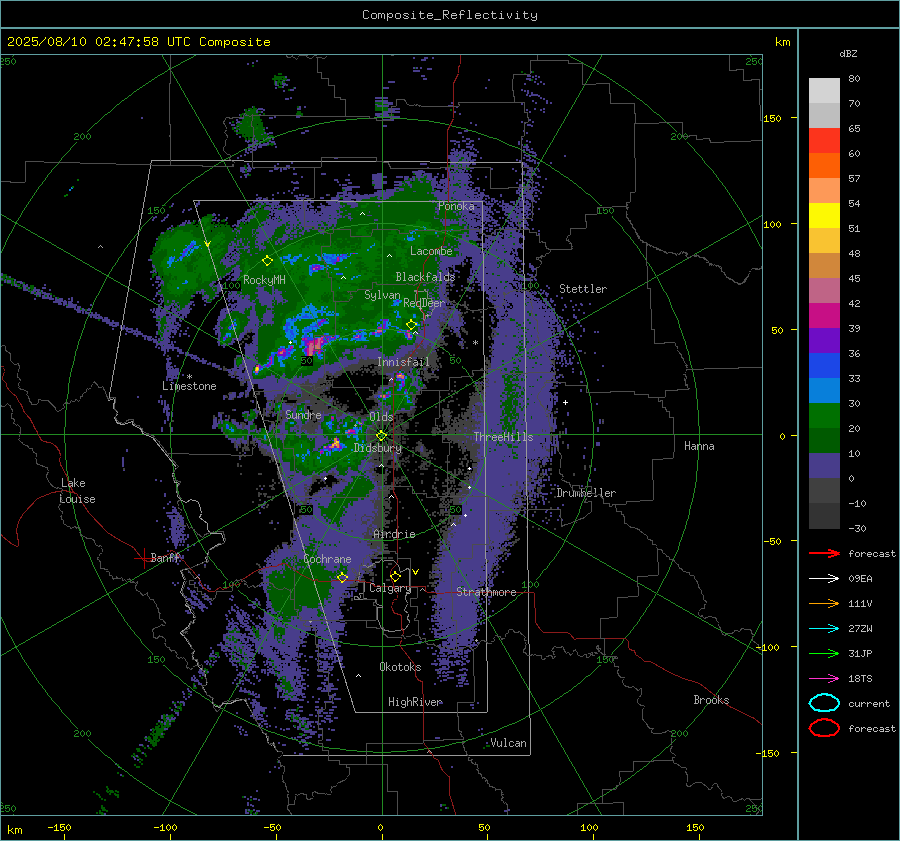The image size is (900, 841).
Task: Click the blue 36 dBZ color swatch
Action: pyautogui.click(x=824, y=366)
